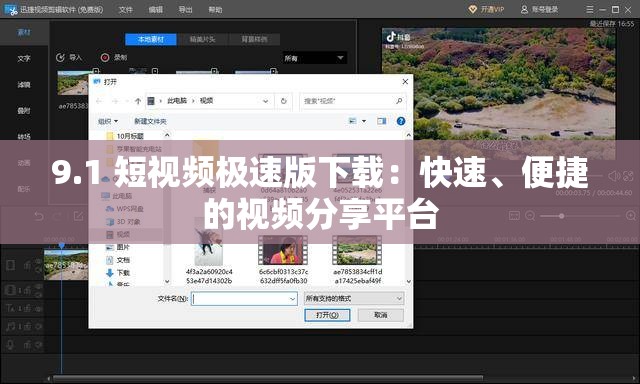Expand recent locations arrow beside forward button
This screenshot has height=384, width=640.
point(127,101)
